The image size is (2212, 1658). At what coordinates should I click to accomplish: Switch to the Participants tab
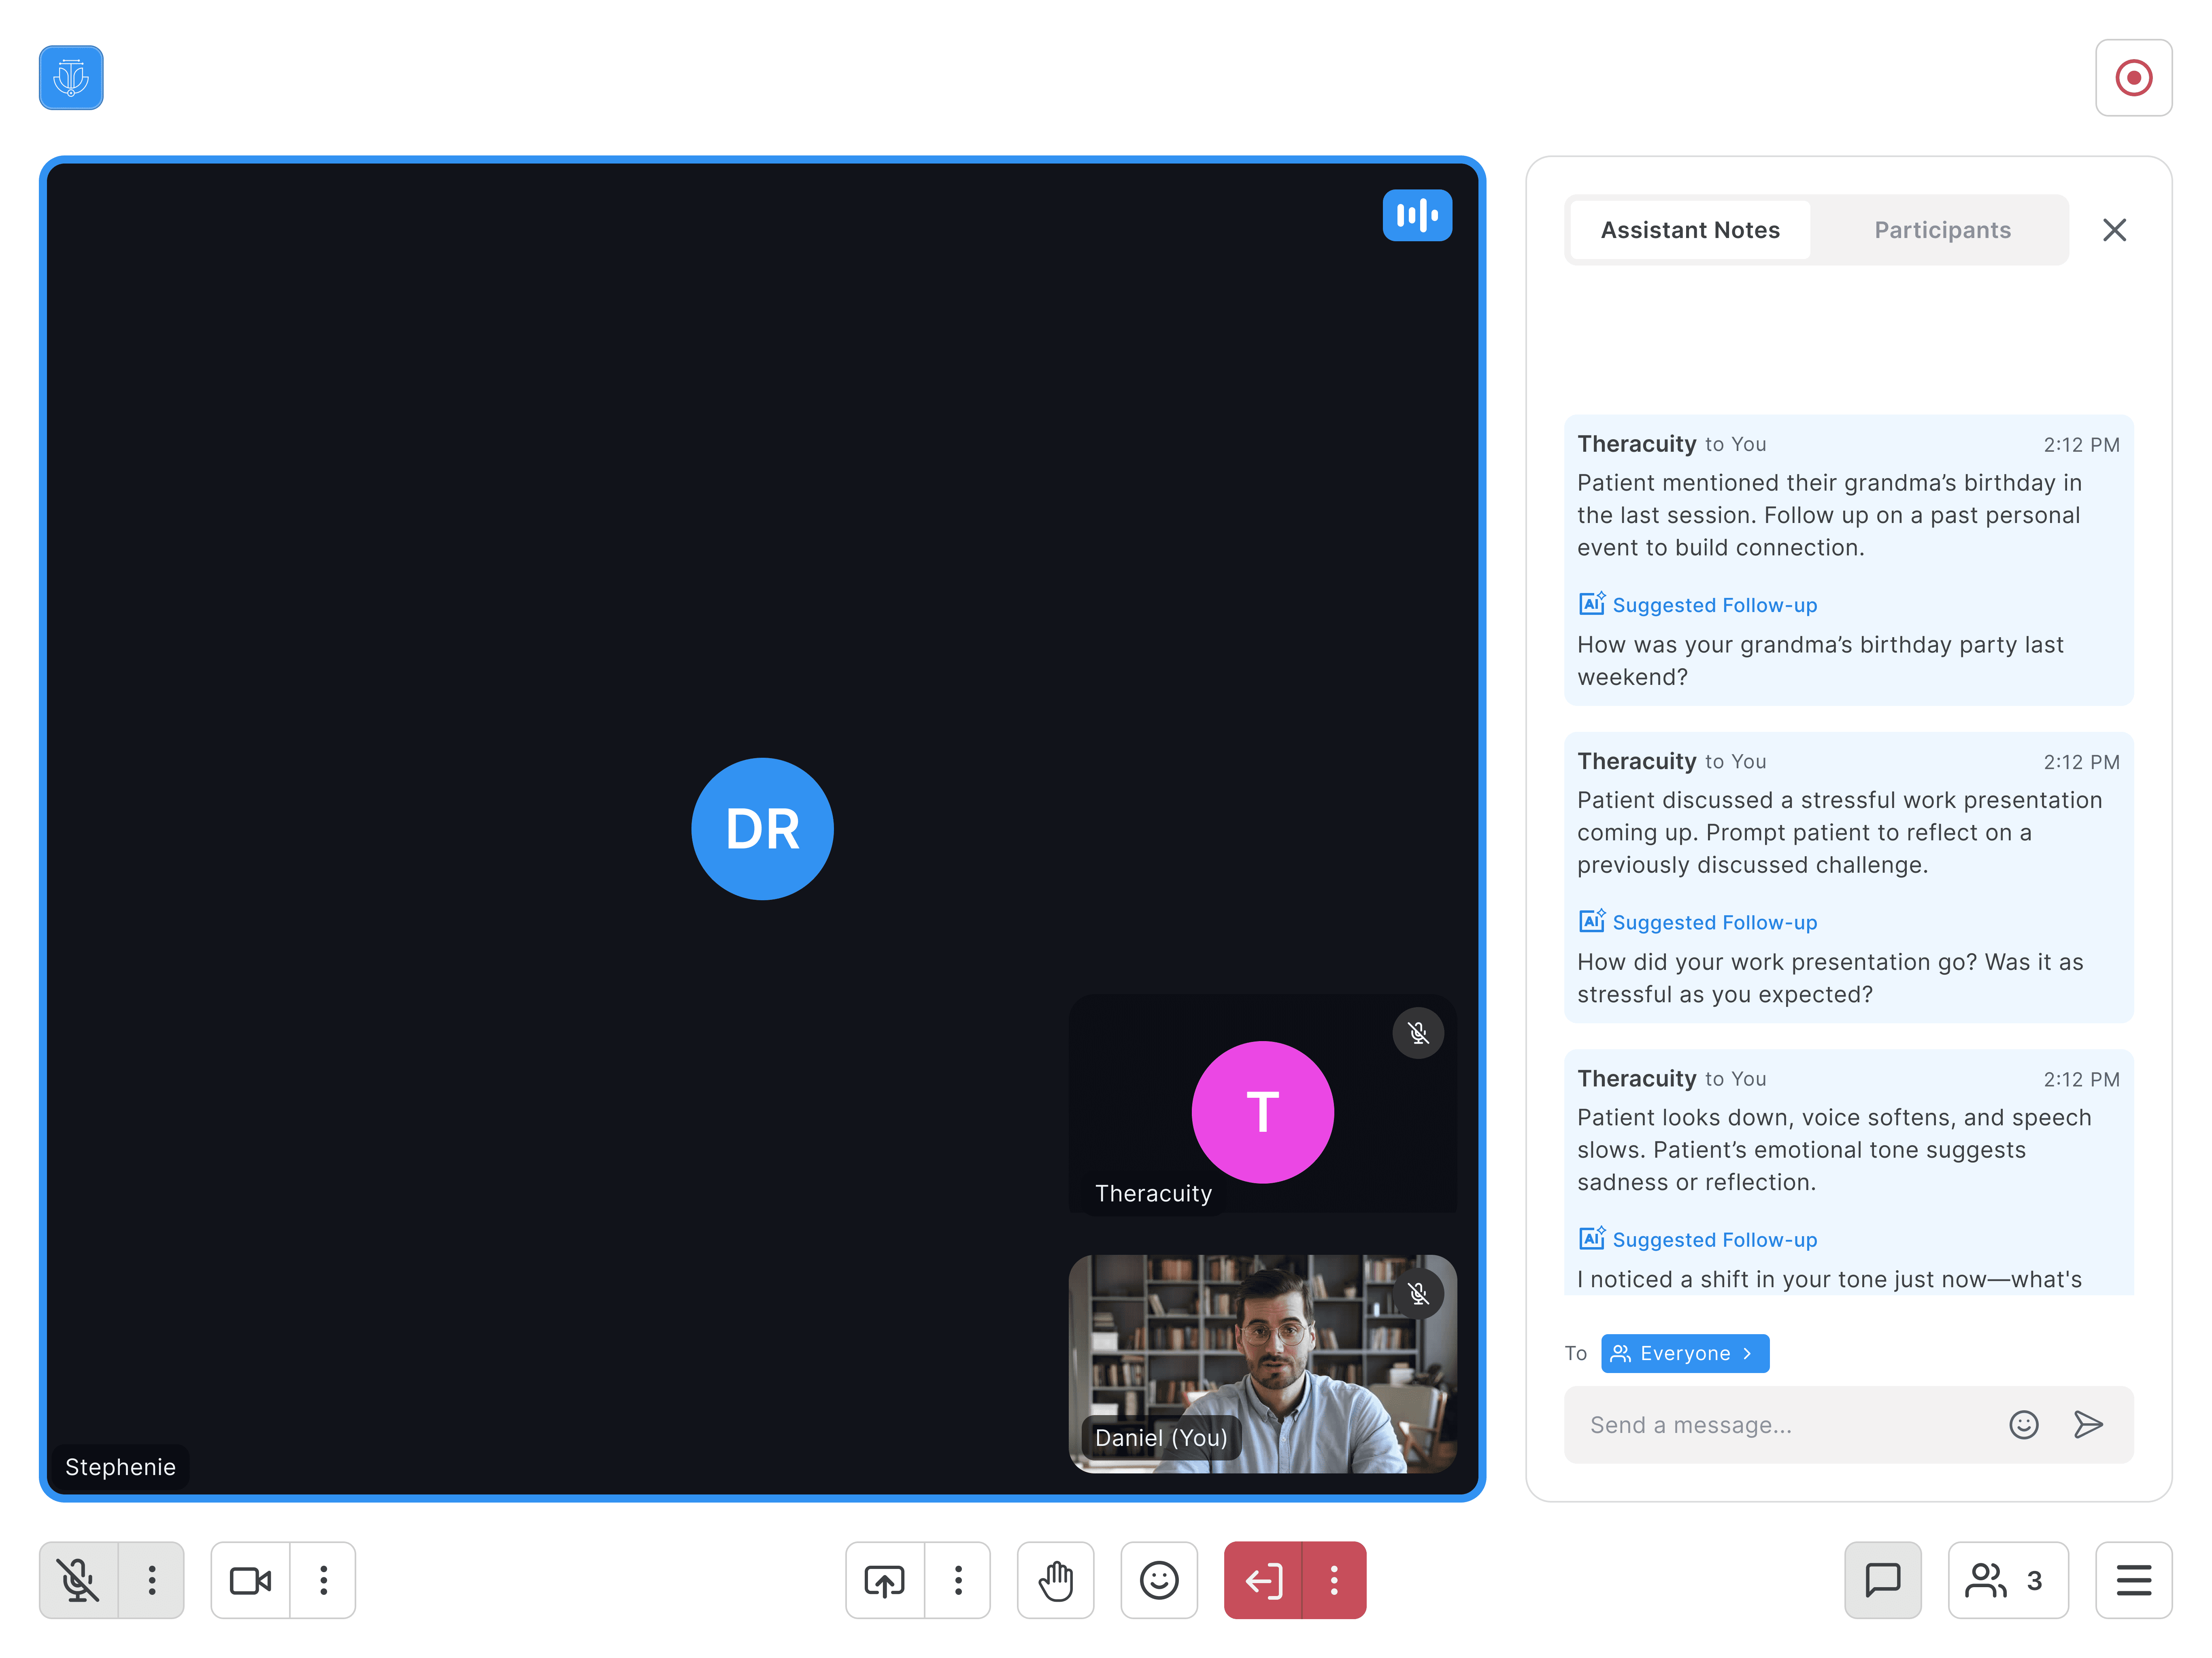click(1941, 230)
